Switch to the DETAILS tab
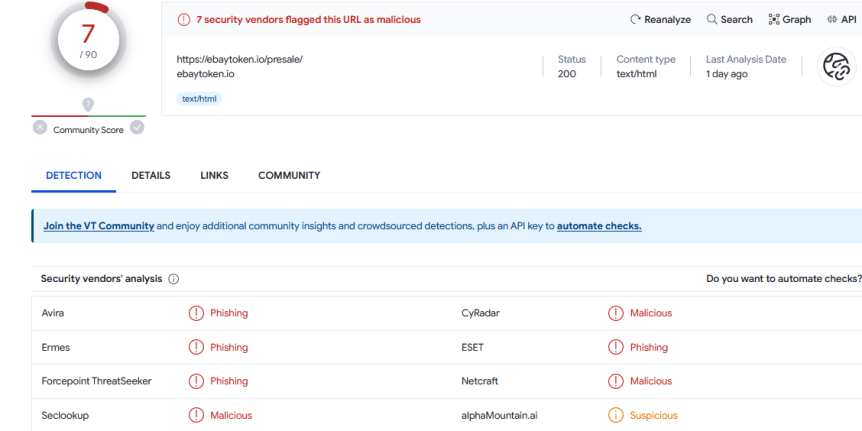 click(151, 176)
